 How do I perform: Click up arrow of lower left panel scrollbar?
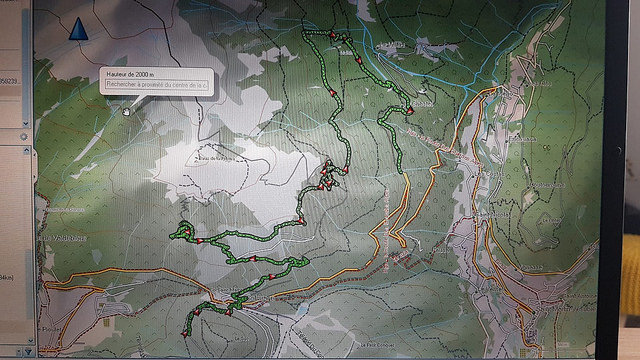coord(26,151)
